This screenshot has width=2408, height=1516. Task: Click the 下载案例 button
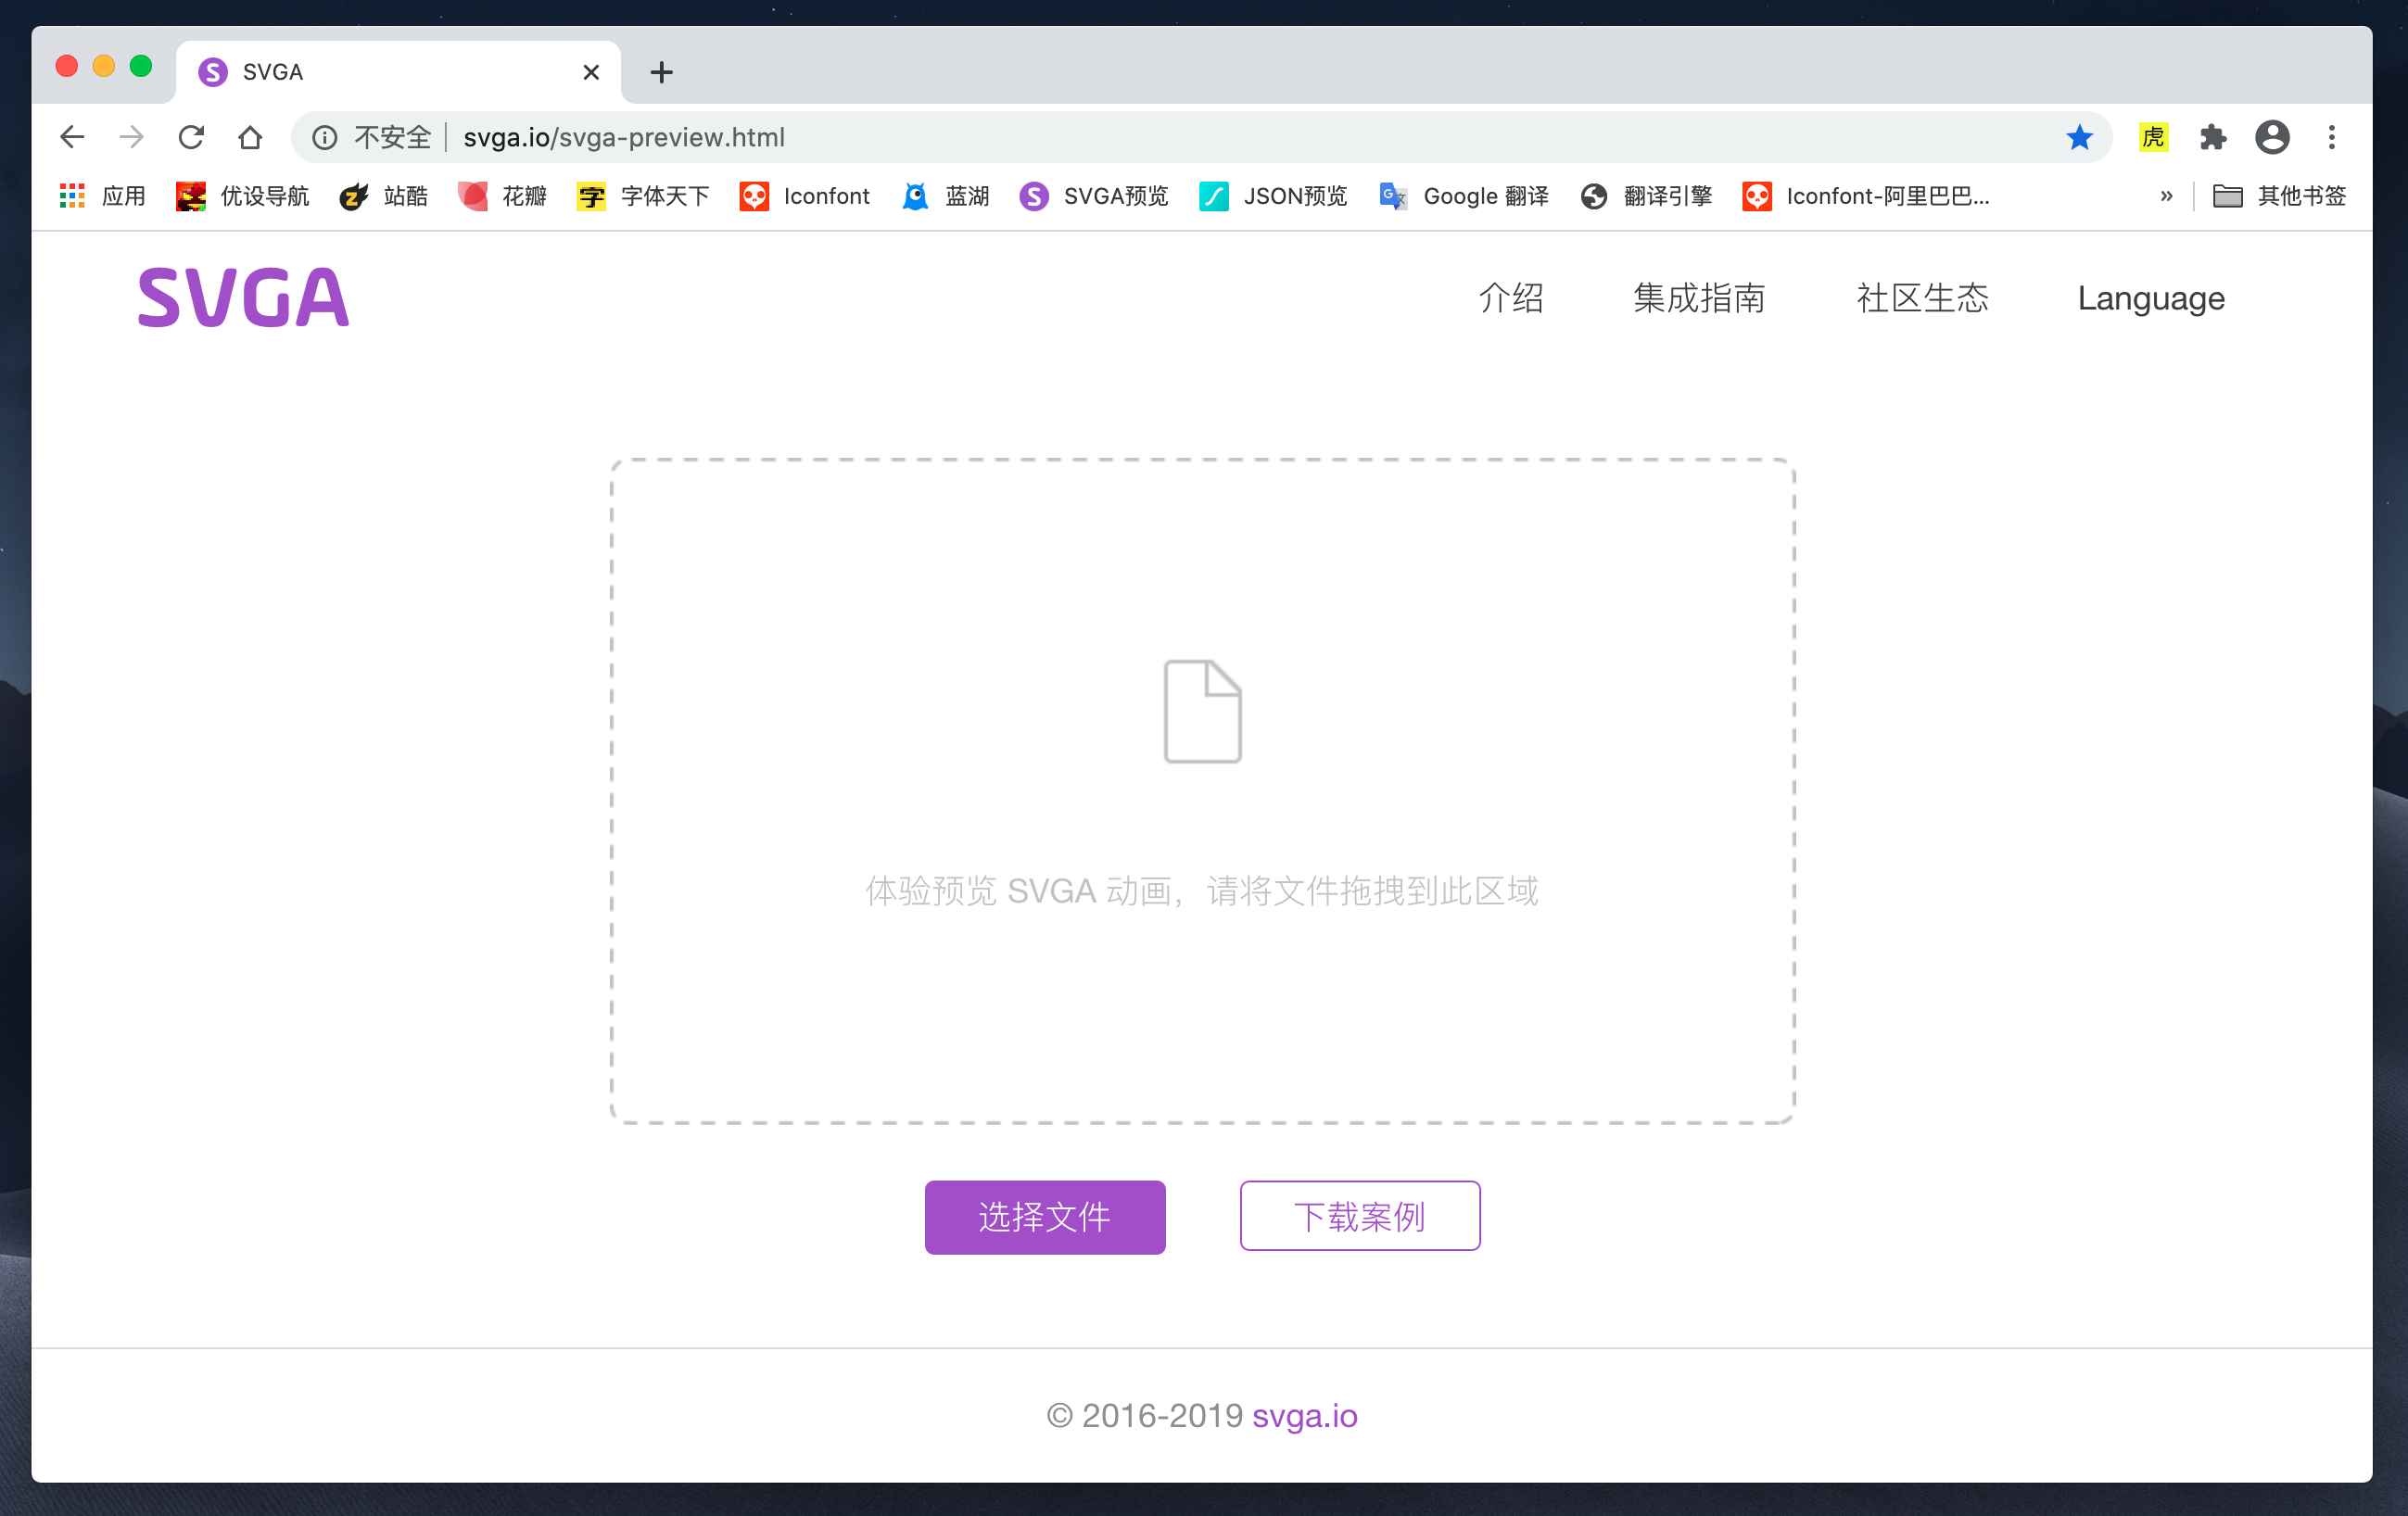pos(1359,1216)
